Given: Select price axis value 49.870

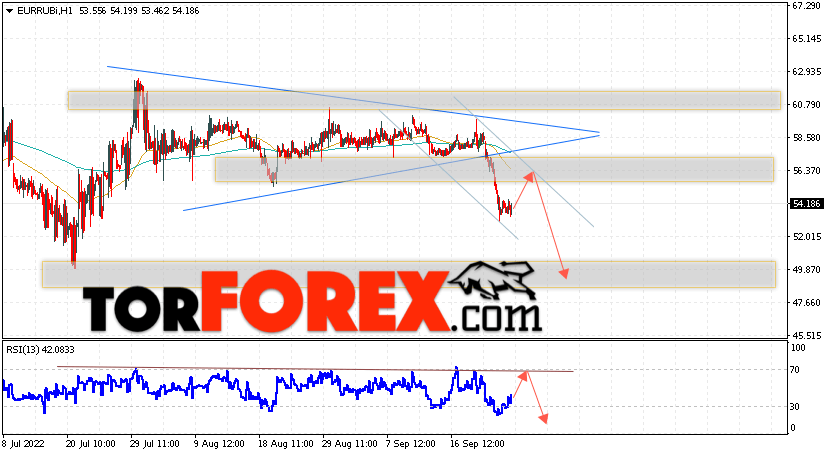Looking at the screenshot, I should 806,270.
